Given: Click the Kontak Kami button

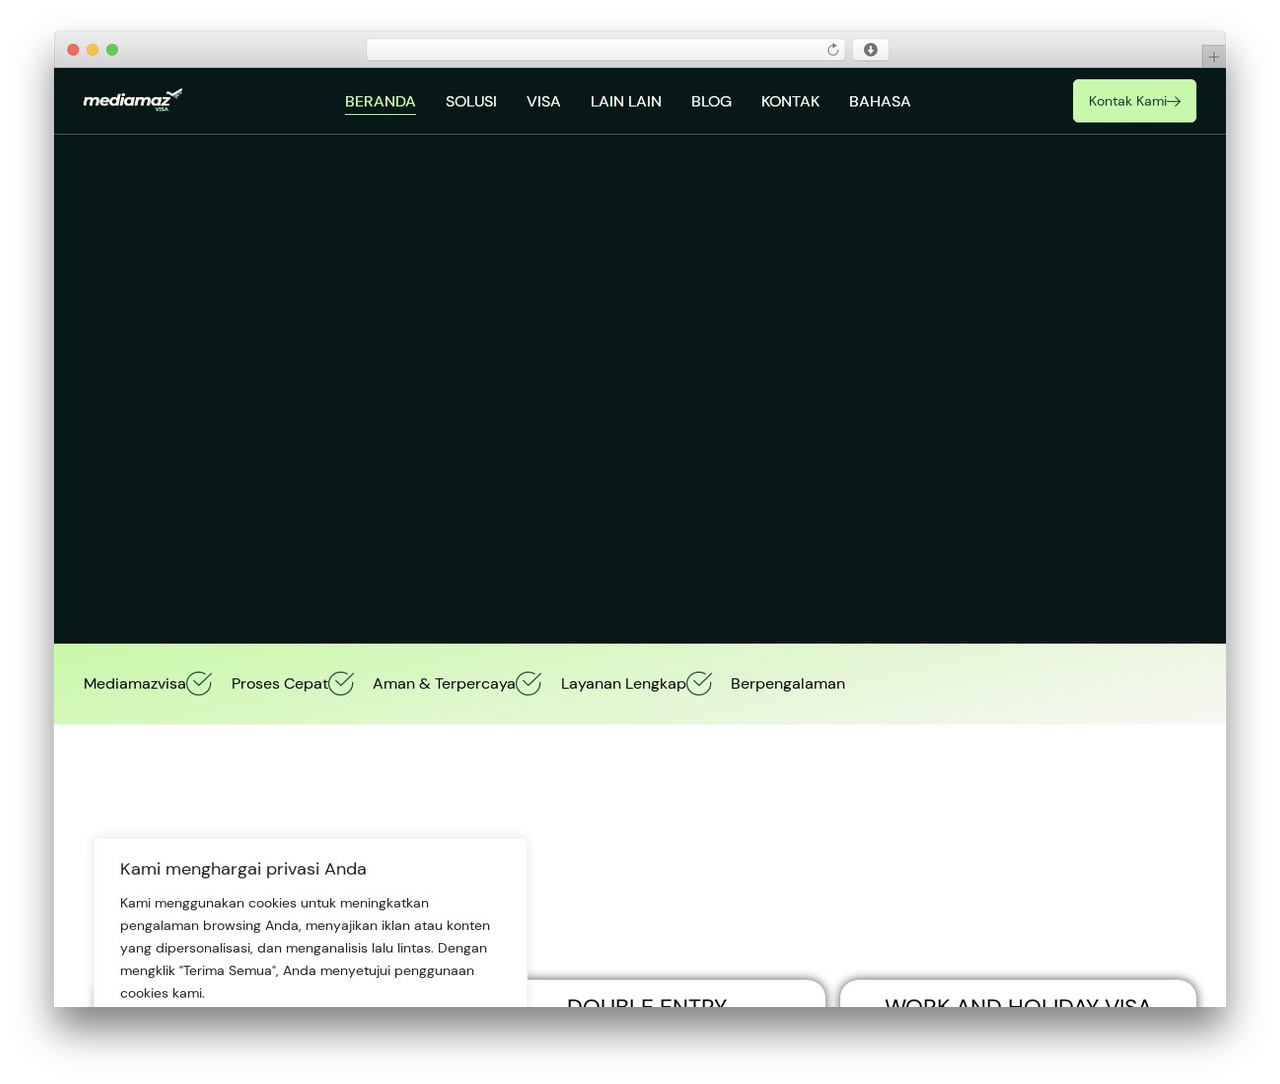Looking at the screenshot, I should point(1134,101).
